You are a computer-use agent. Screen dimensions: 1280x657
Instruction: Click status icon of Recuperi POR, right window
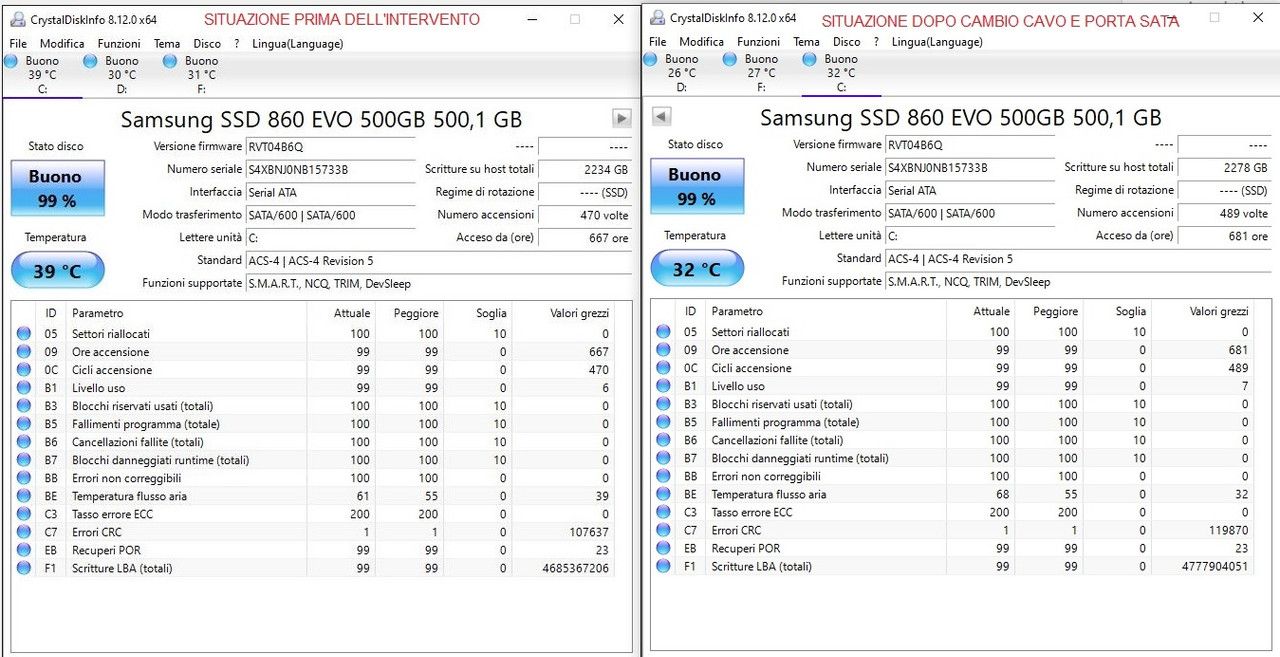click(x=663, y=548)
